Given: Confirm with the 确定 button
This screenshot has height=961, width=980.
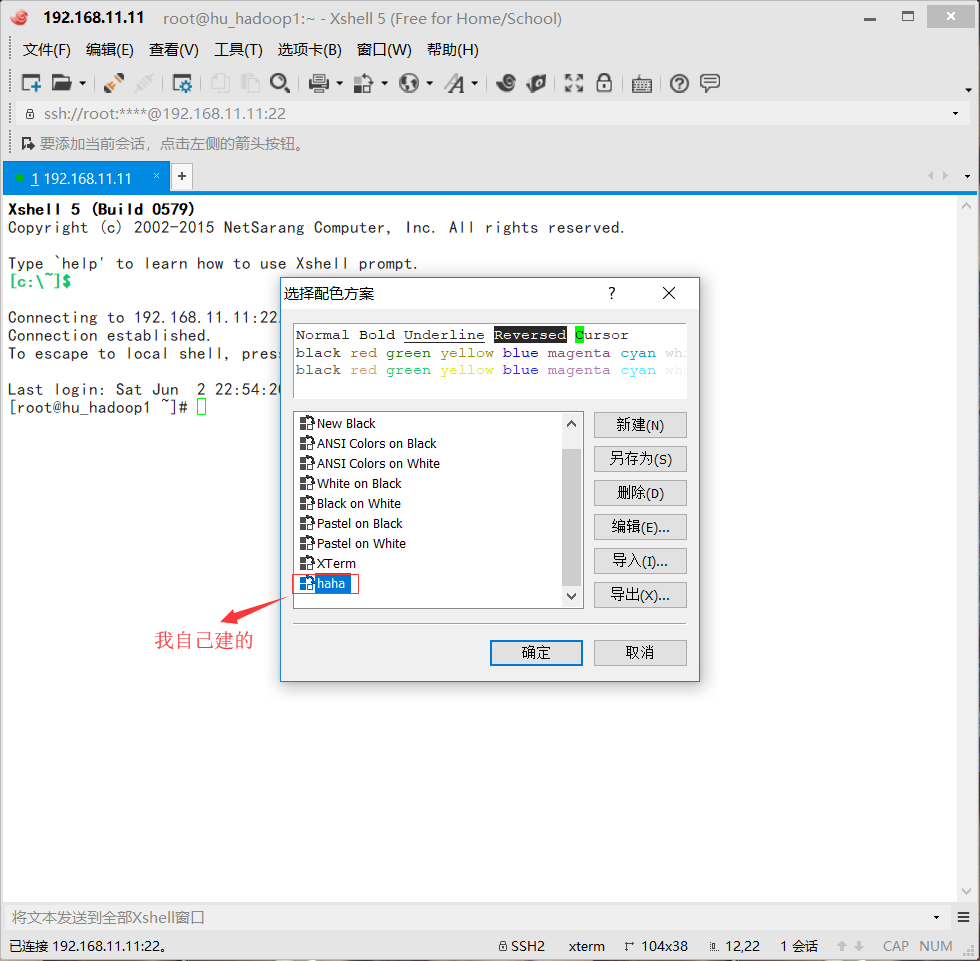Looking at the screenshot, I should pyautogui.click(x=536, y=652).
